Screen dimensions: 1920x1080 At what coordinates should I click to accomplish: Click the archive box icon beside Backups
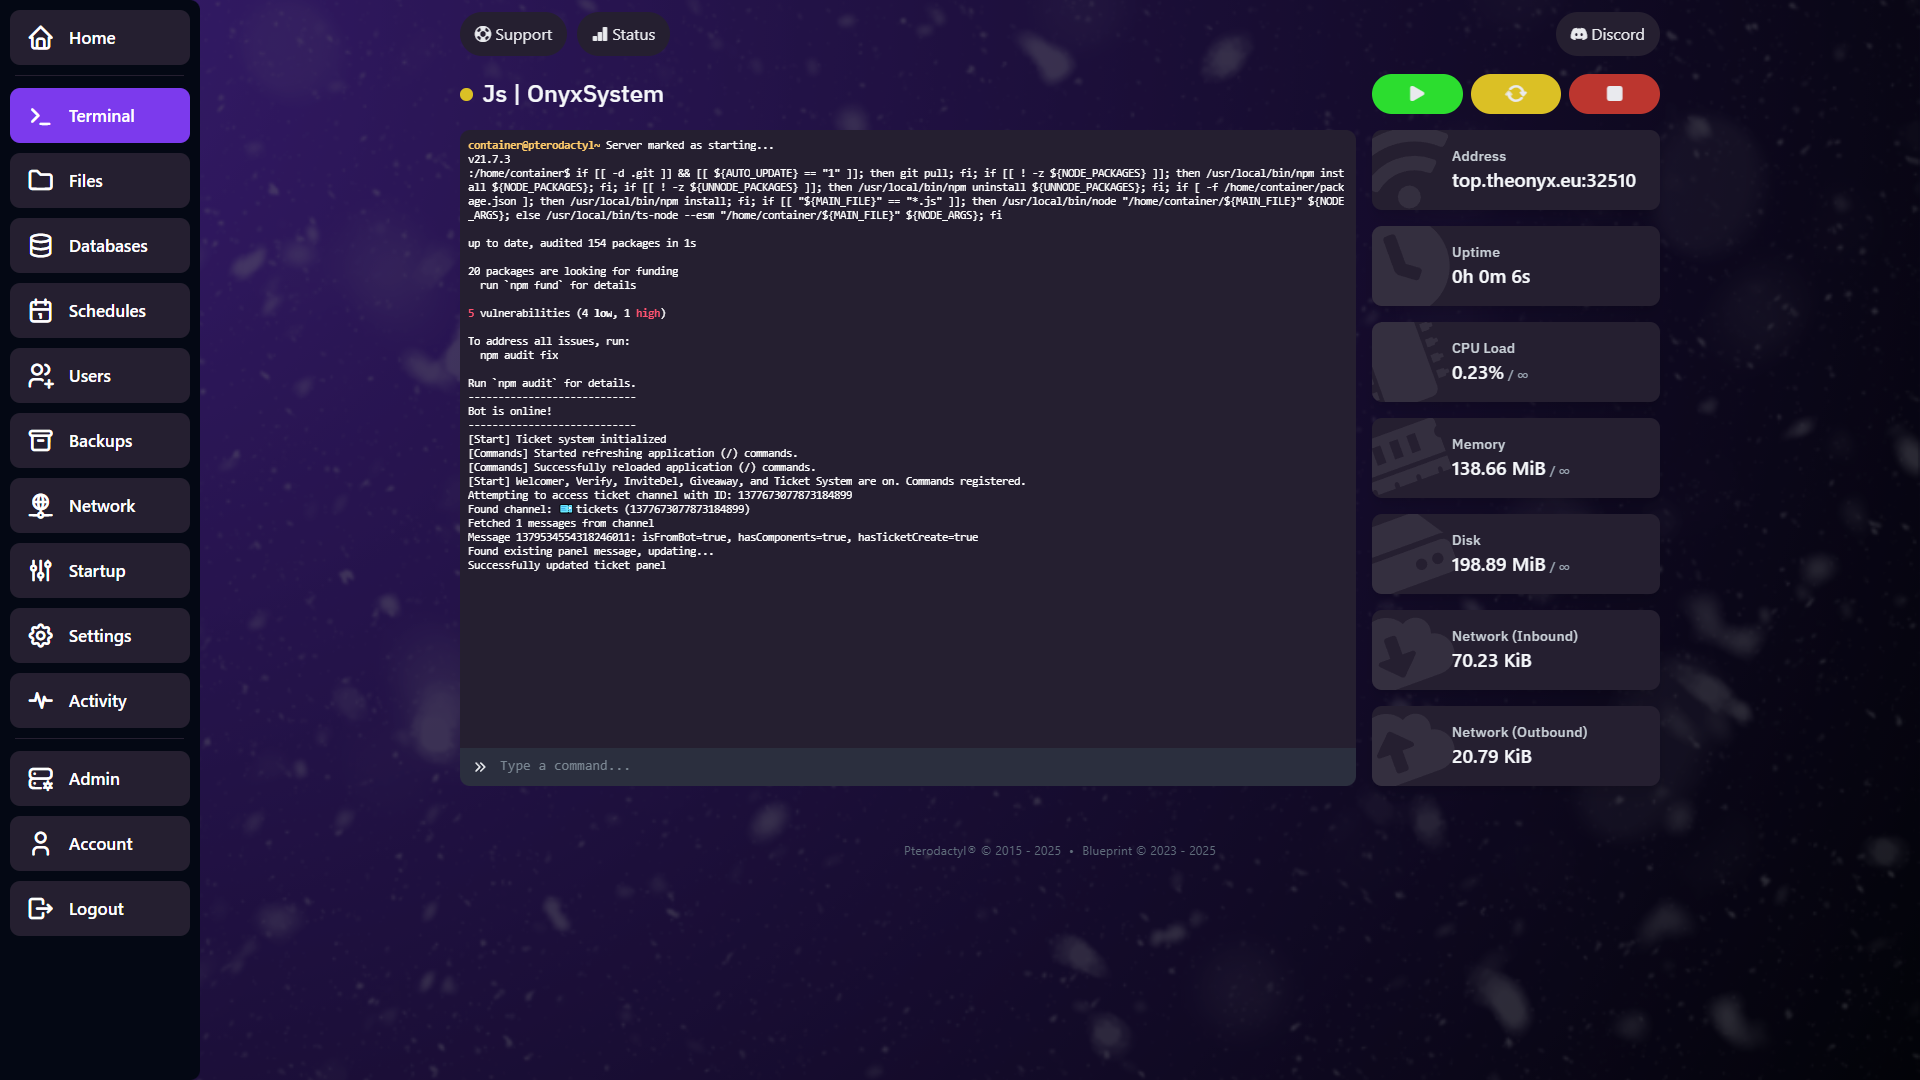(x=41, y=441)
